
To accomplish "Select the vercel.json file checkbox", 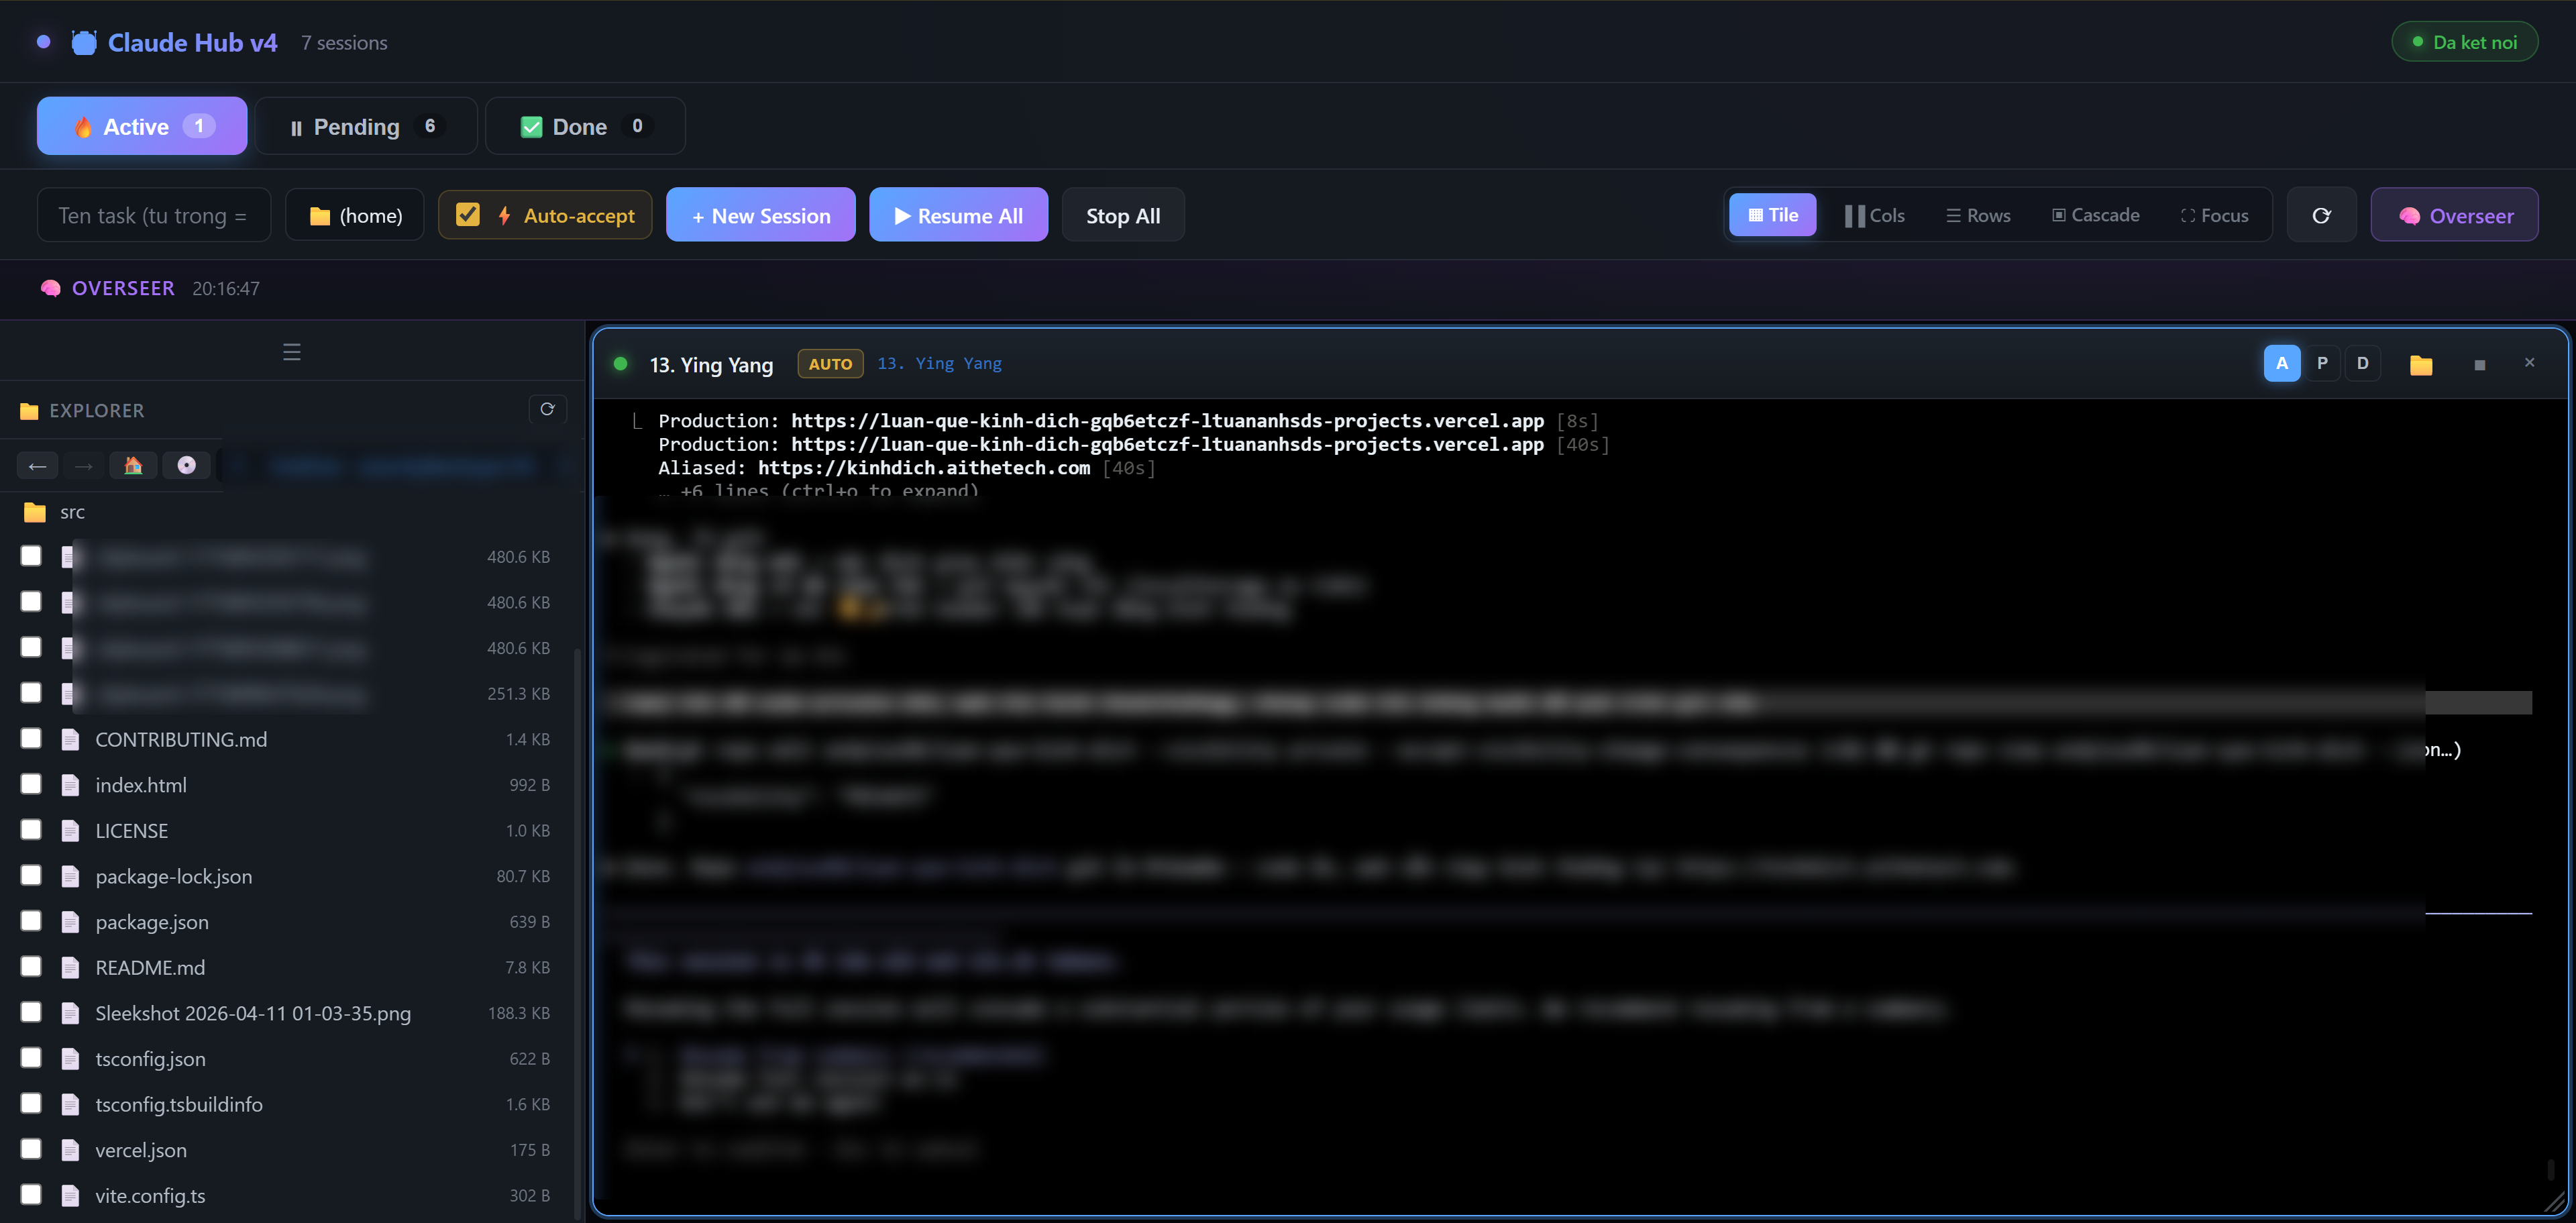I will tap(31, 1148).
